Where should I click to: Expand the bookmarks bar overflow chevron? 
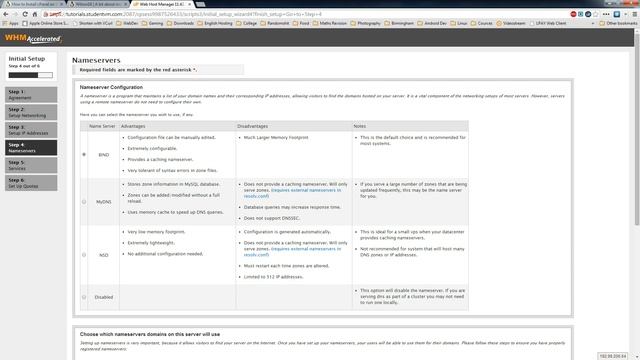coord(593,24)
